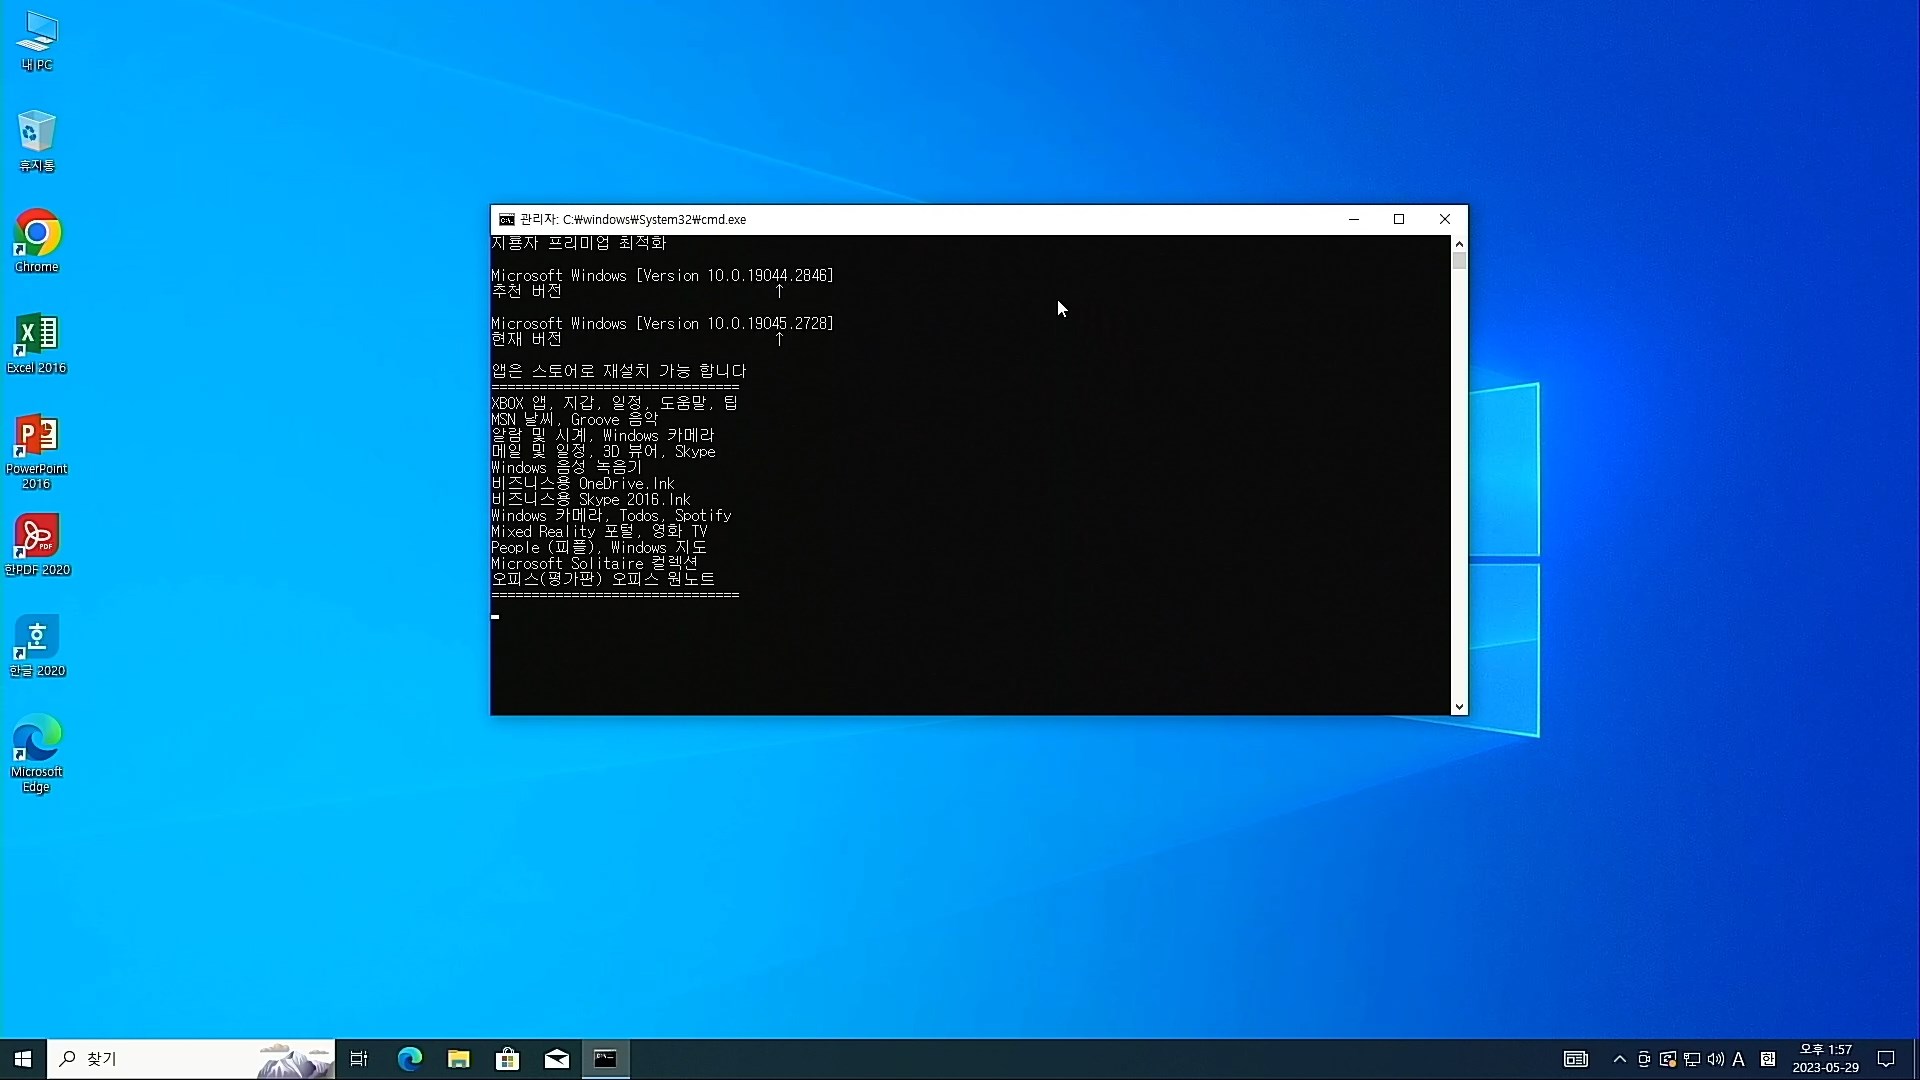Expand the hidden system tray icons
Image resolution: width=1920 pixels, height=1080 pixels.
coord(1620,1059)
